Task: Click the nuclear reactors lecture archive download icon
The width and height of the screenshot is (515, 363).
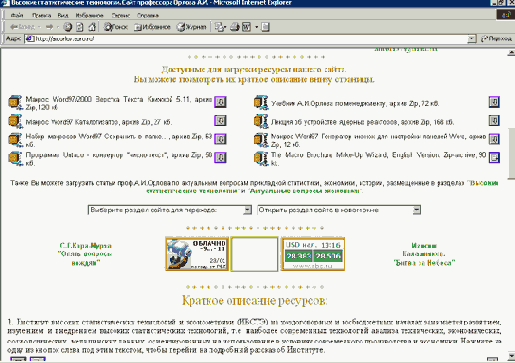Action: pos(494,120)
